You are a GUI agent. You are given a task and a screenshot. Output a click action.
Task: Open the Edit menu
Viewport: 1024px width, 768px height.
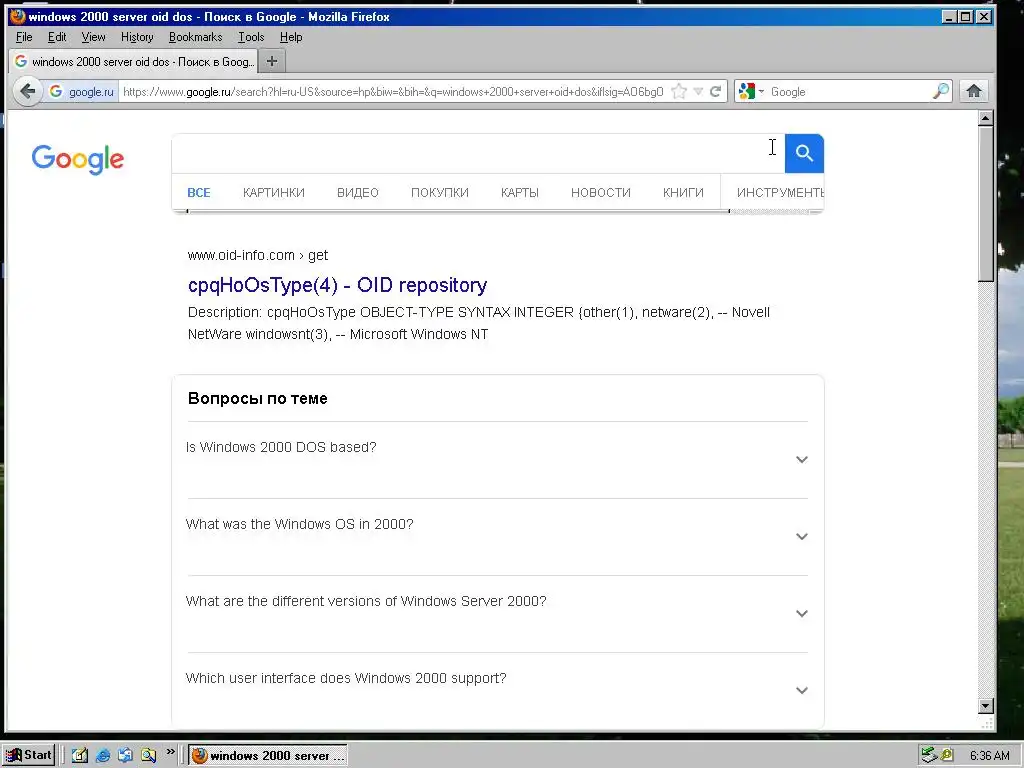tap(57, 37)
